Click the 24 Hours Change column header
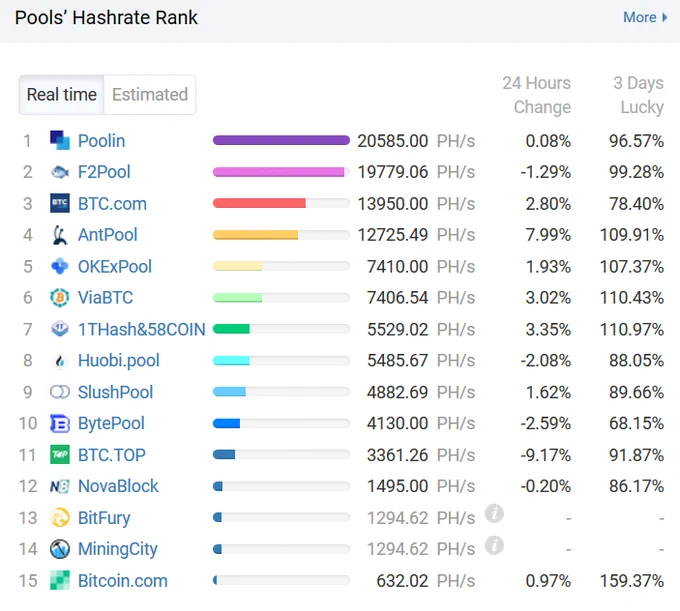 (536, 95)
